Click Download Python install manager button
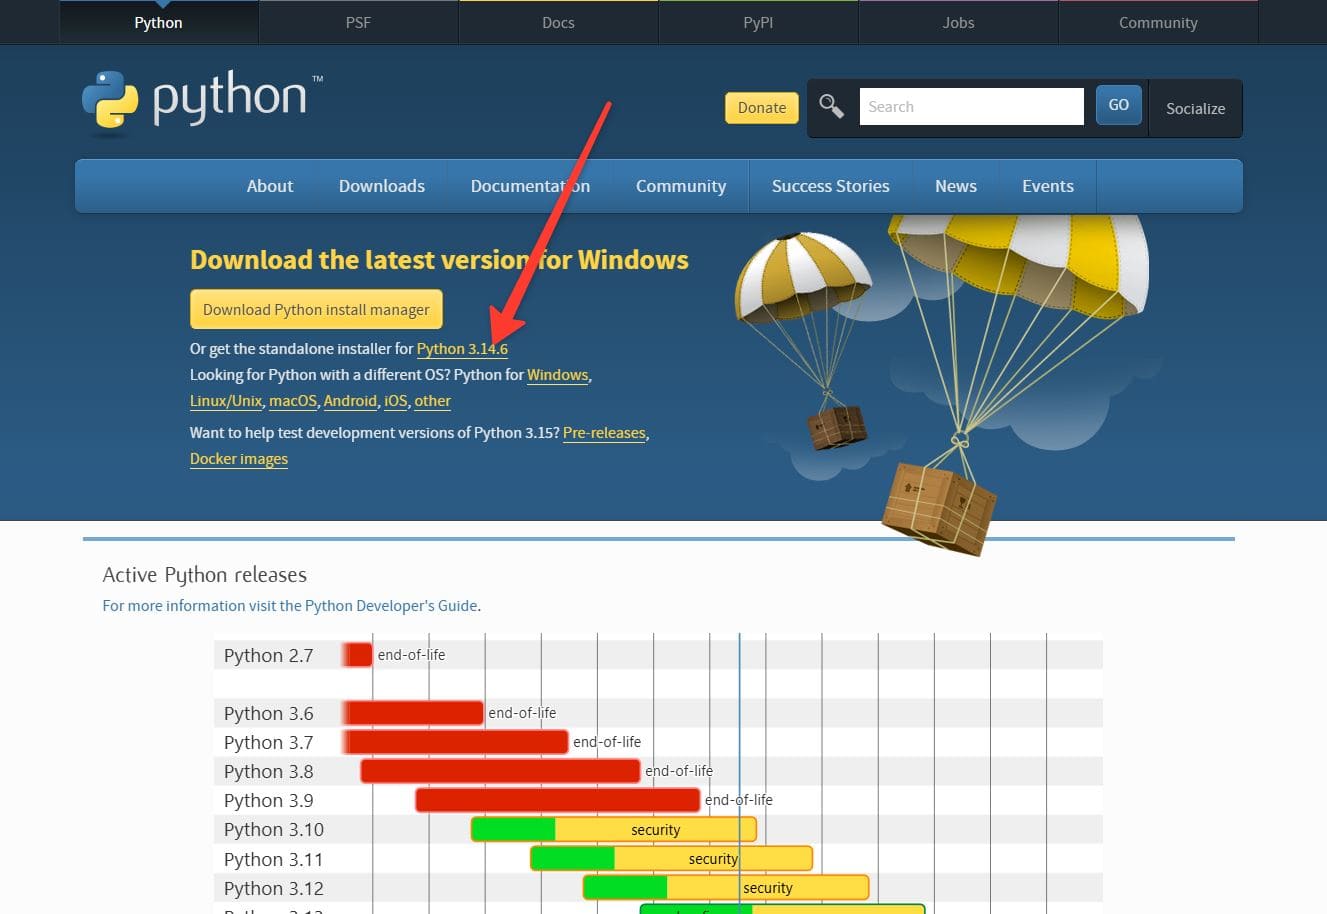Screen dimensions: 1327x914 [316, 309]
